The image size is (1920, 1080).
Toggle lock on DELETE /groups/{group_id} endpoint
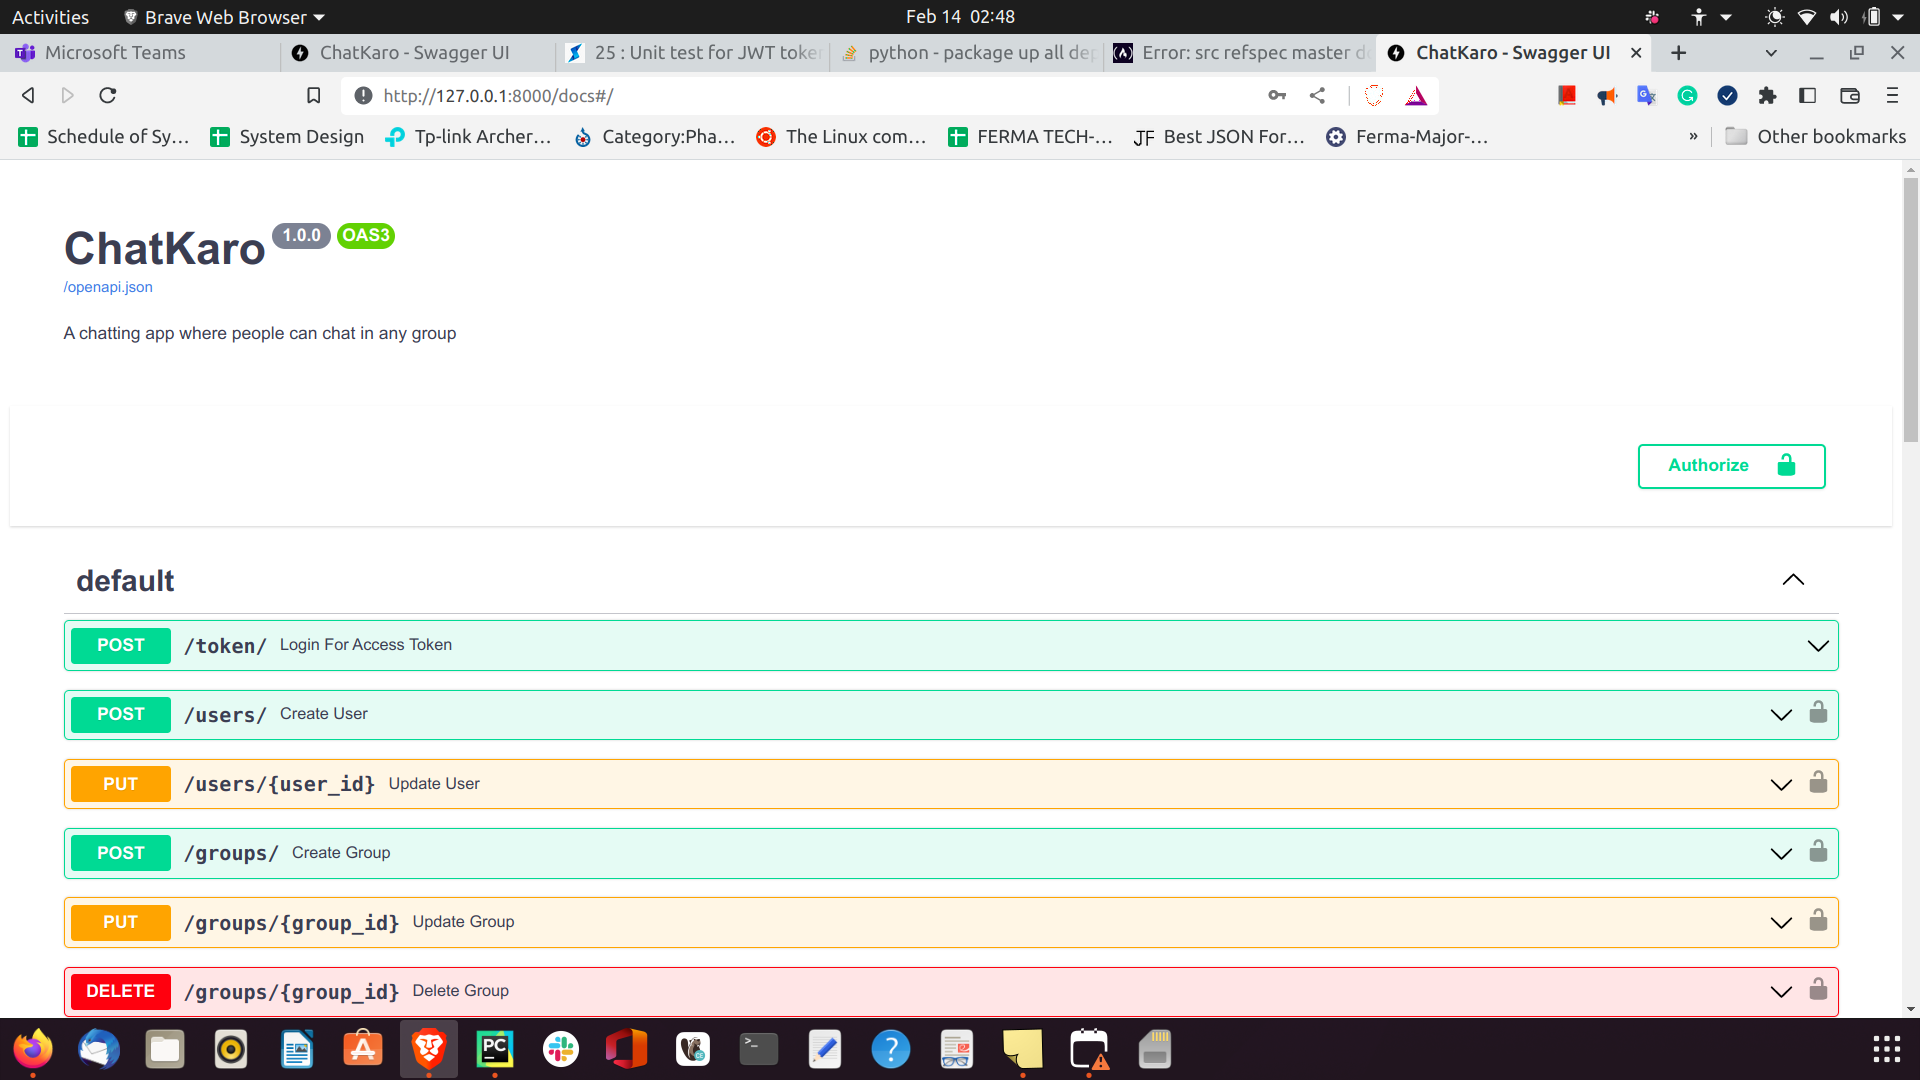[x=1818, y=990]
